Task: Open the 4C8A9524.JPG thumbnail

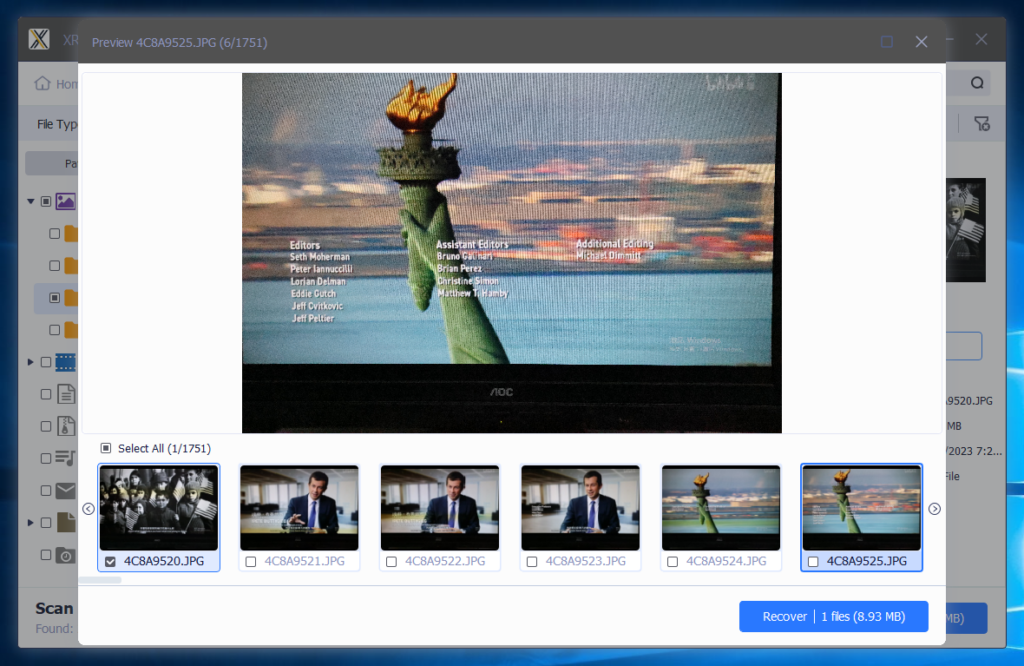Action: (721, 508)
